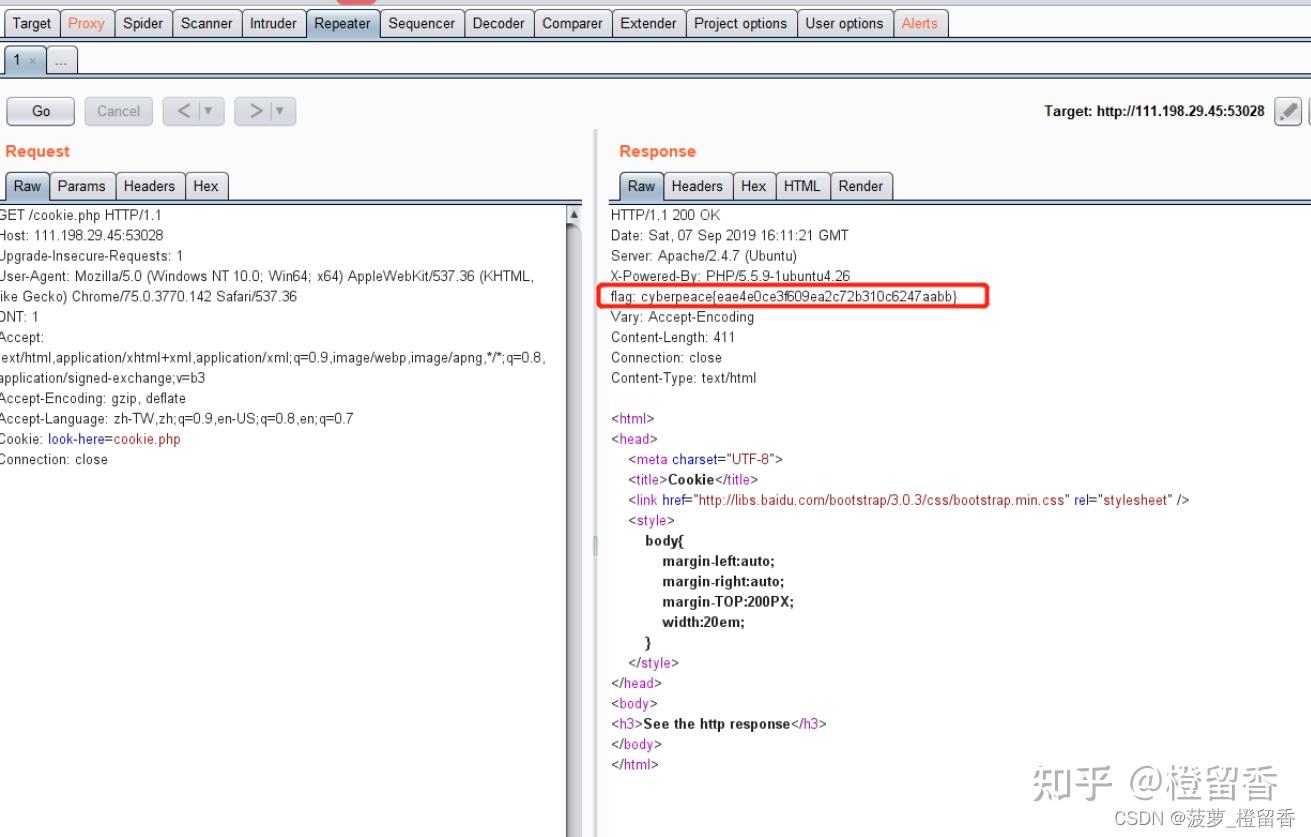Open the Alerts tab
The width and height of the screenshot is (1311, 837).
pyautogui.click(x=920, y=23)
